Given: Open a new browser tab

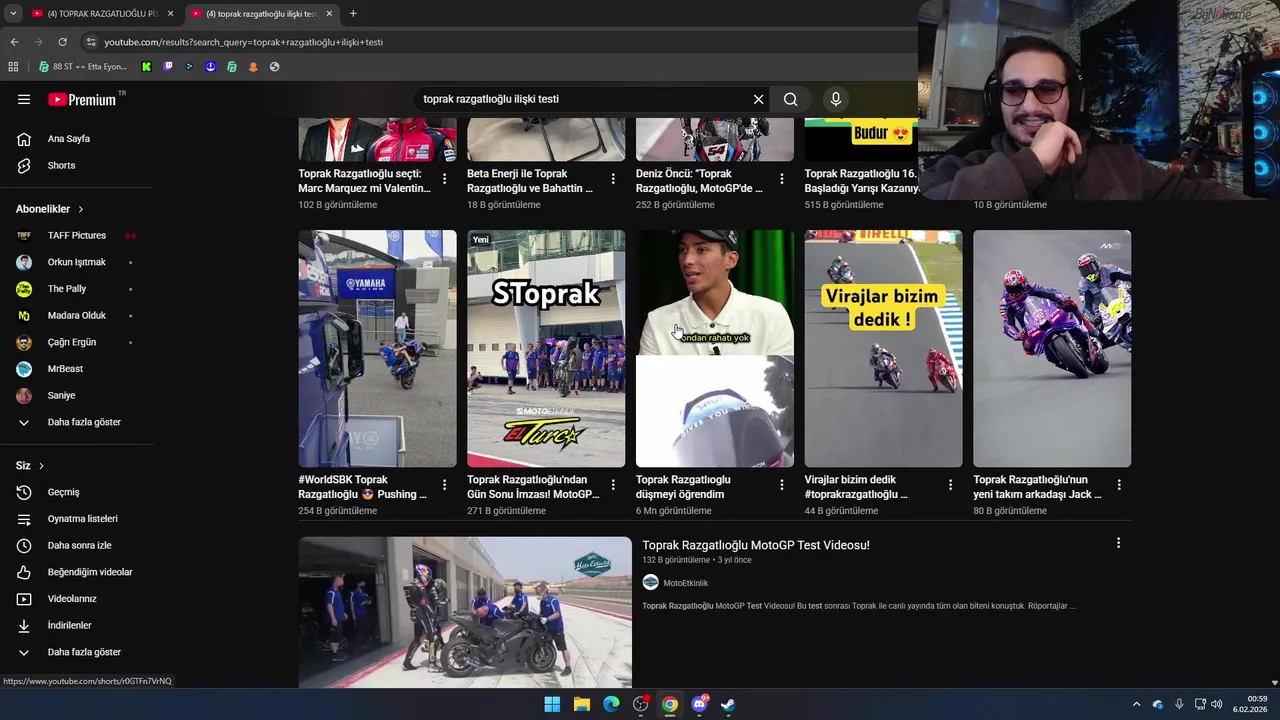Looking at the screenshot, I should point(353,13).
